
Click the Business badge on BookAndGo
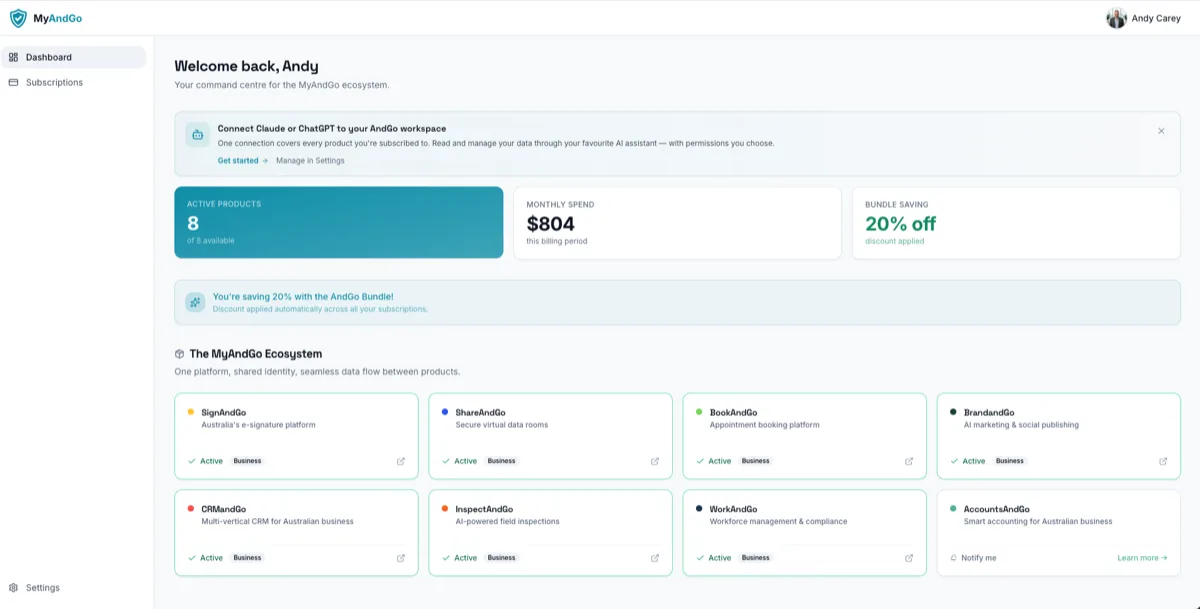pos(755,461)
